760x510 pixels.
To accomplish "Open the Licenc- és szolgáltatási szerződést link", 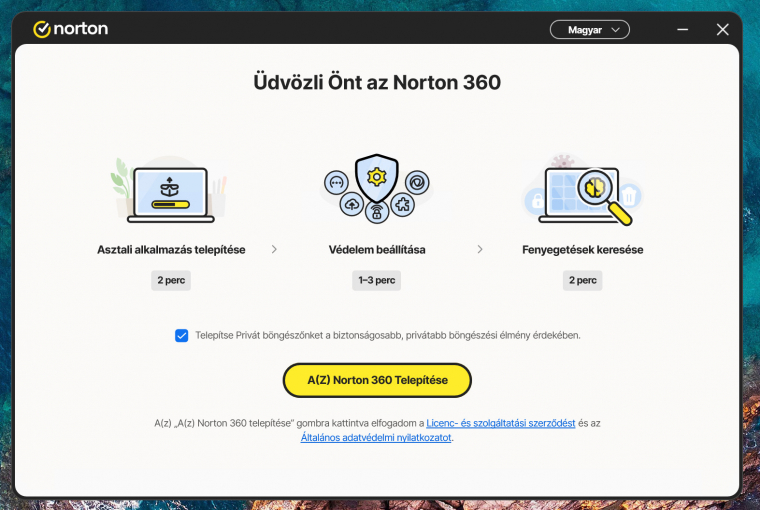I will click(500, 424).
